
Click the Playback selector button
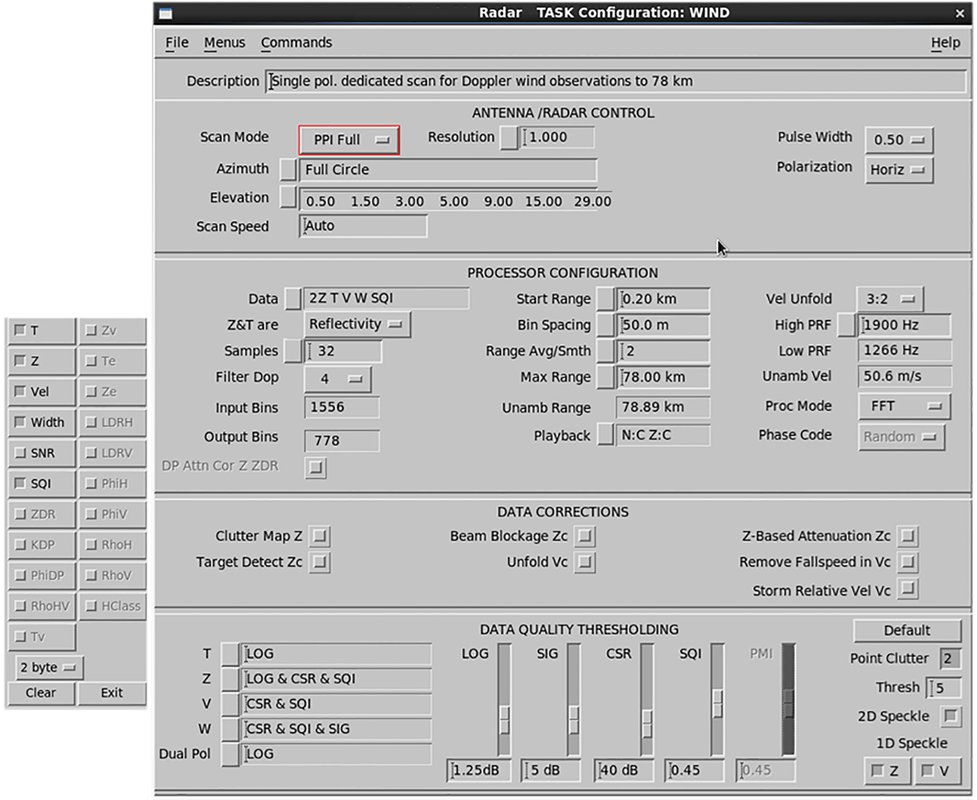coord(605,434)
